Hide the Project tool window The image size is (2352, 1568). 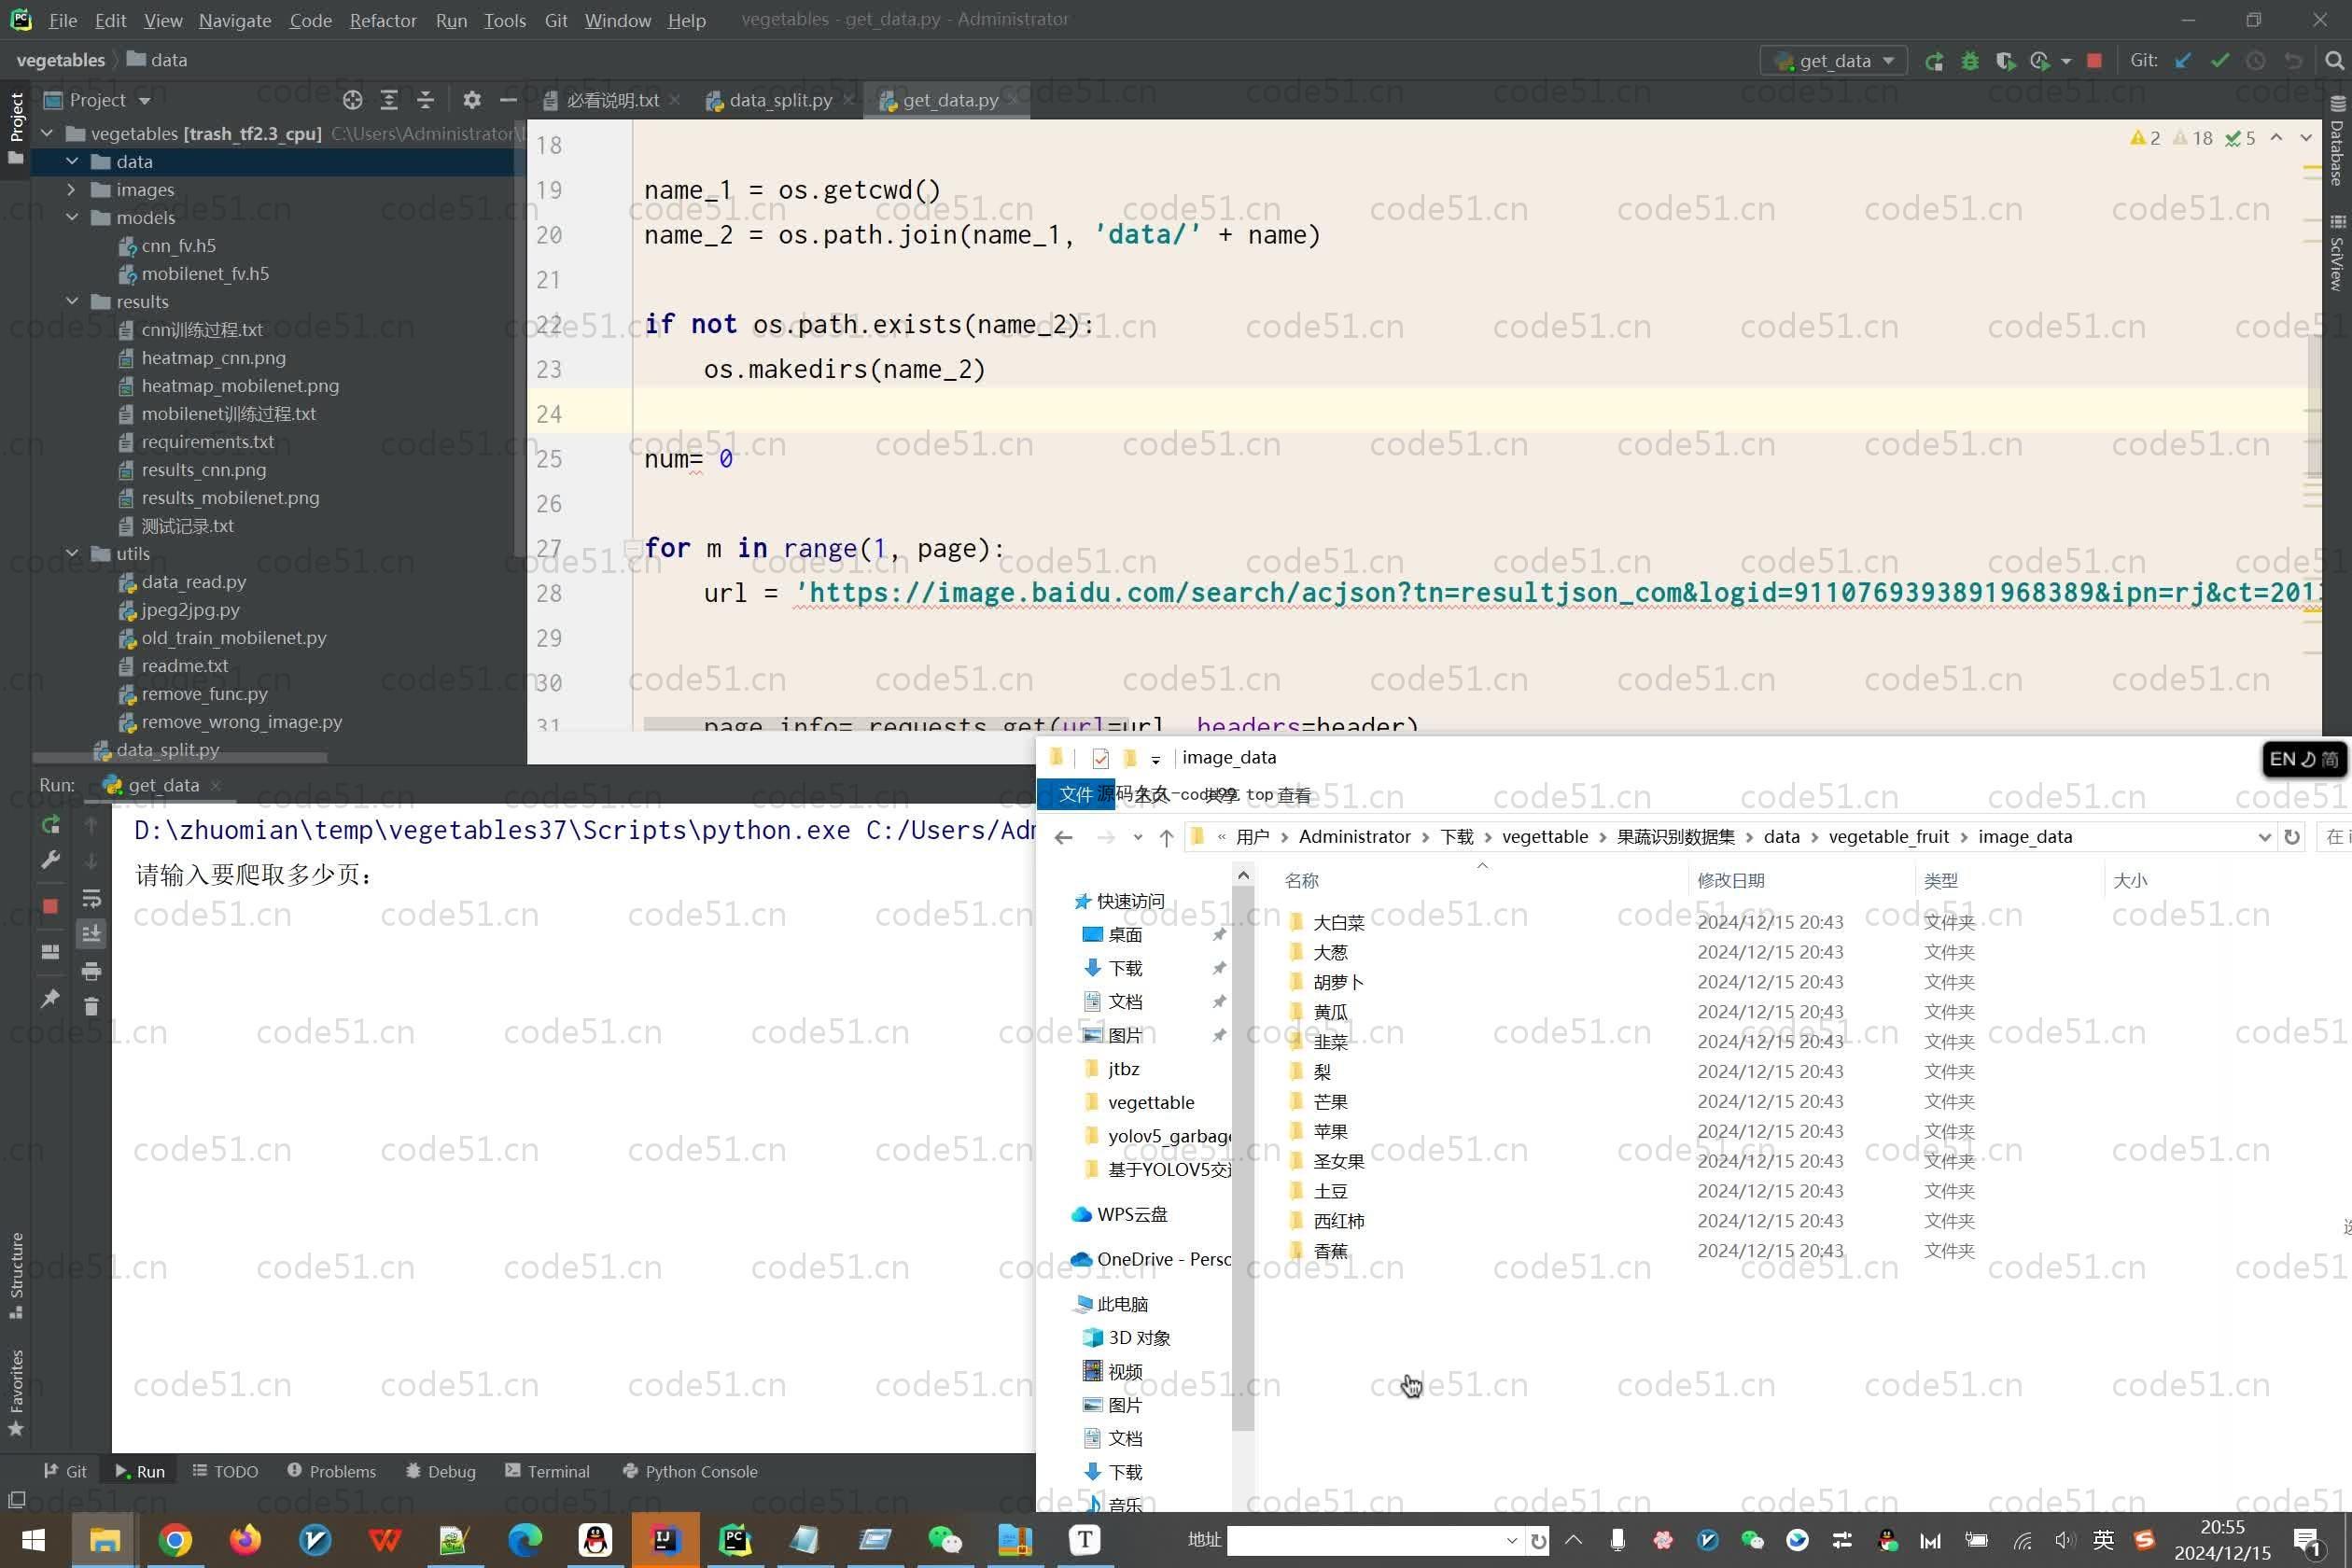click(x=508, y=100)
